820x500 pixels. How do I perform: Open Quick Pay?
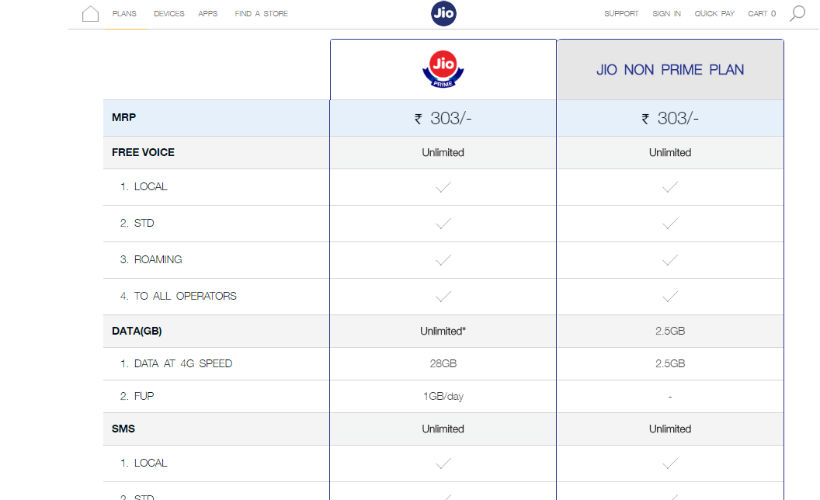tap(714, 14)
